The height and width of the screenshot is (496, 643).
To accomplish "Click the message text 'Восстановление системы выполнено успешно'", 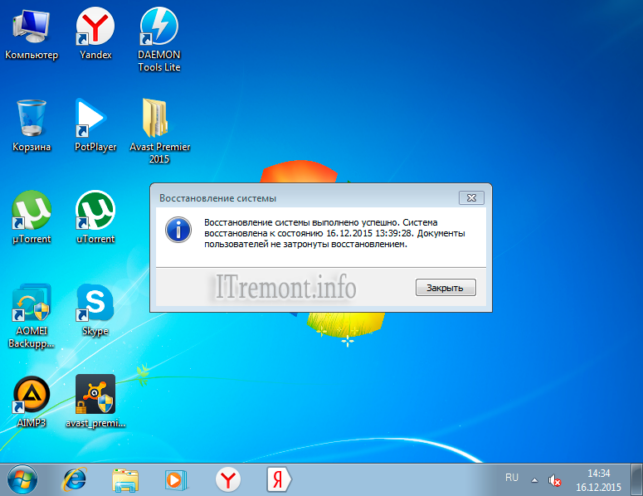I will tap(301, 223).
